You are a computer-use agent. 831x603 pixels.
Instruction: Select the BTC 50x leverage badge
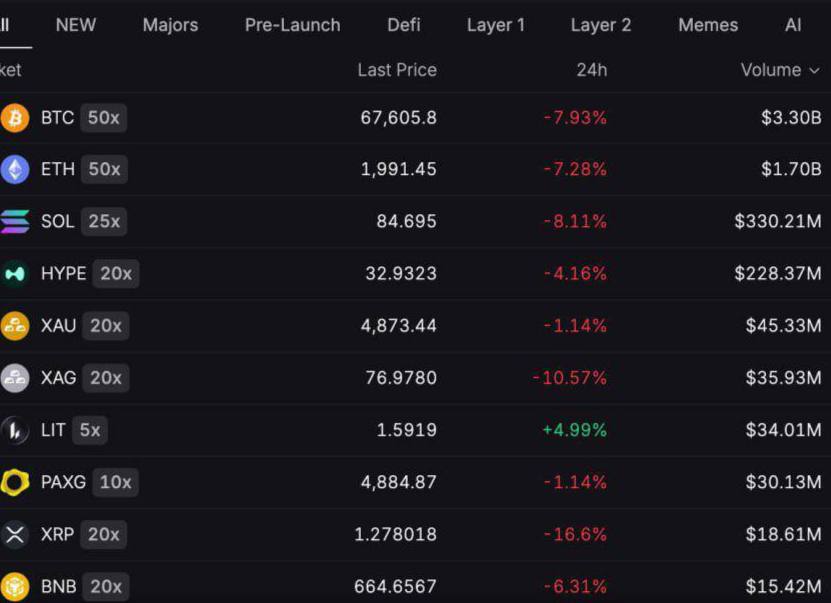(103, 118)
